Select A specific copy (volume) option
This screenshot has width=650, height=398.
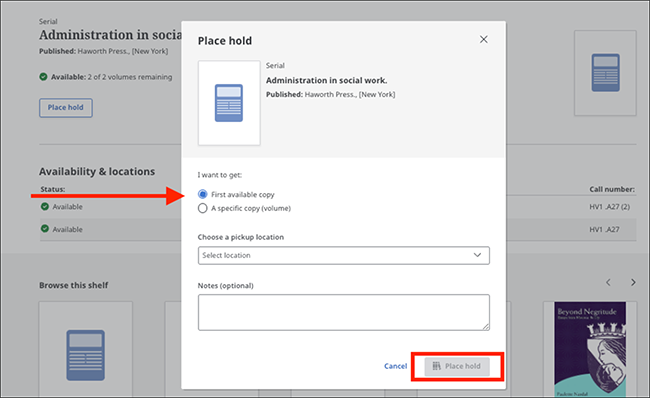pos(202,208)
